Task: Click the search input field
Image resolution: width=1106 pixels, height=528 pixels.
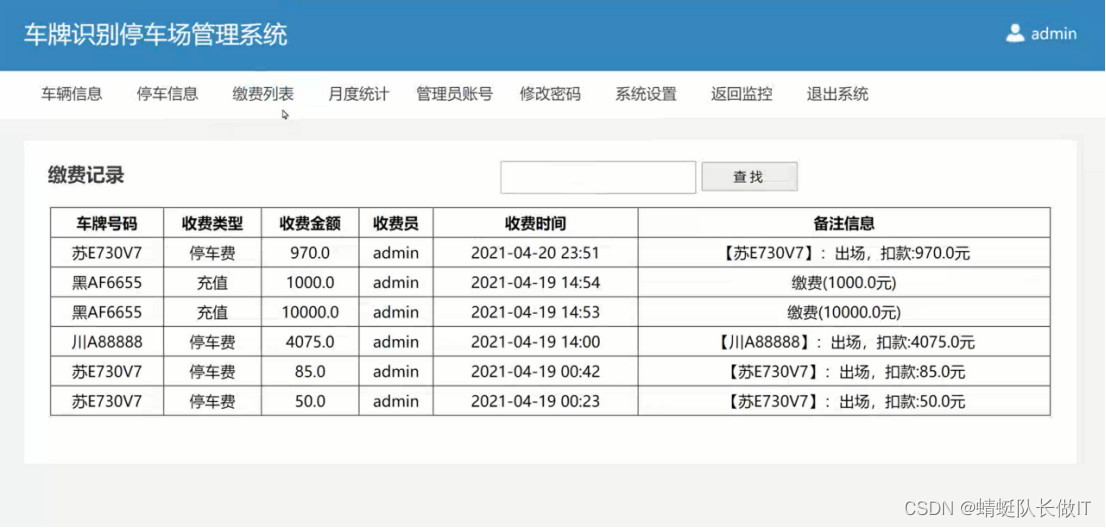Action: tap(598, 177)
